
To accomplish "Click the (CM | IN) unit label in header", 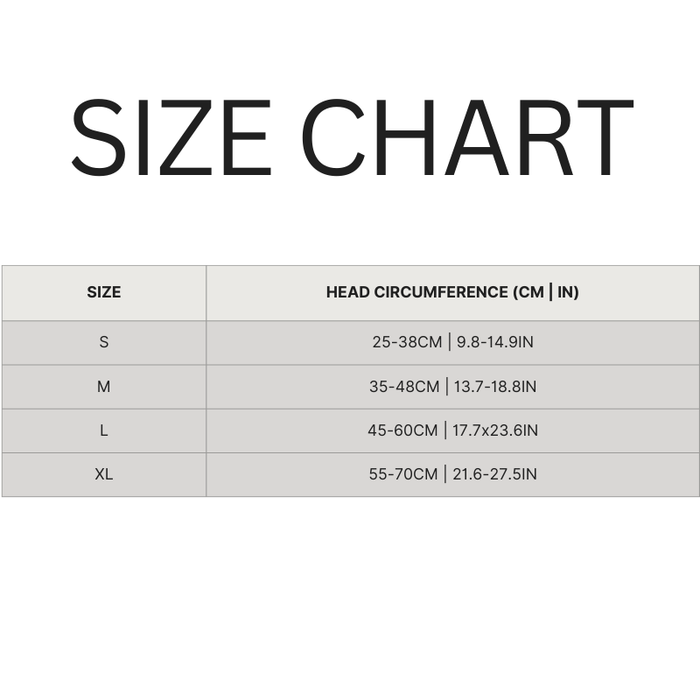I will coord(545,293).
